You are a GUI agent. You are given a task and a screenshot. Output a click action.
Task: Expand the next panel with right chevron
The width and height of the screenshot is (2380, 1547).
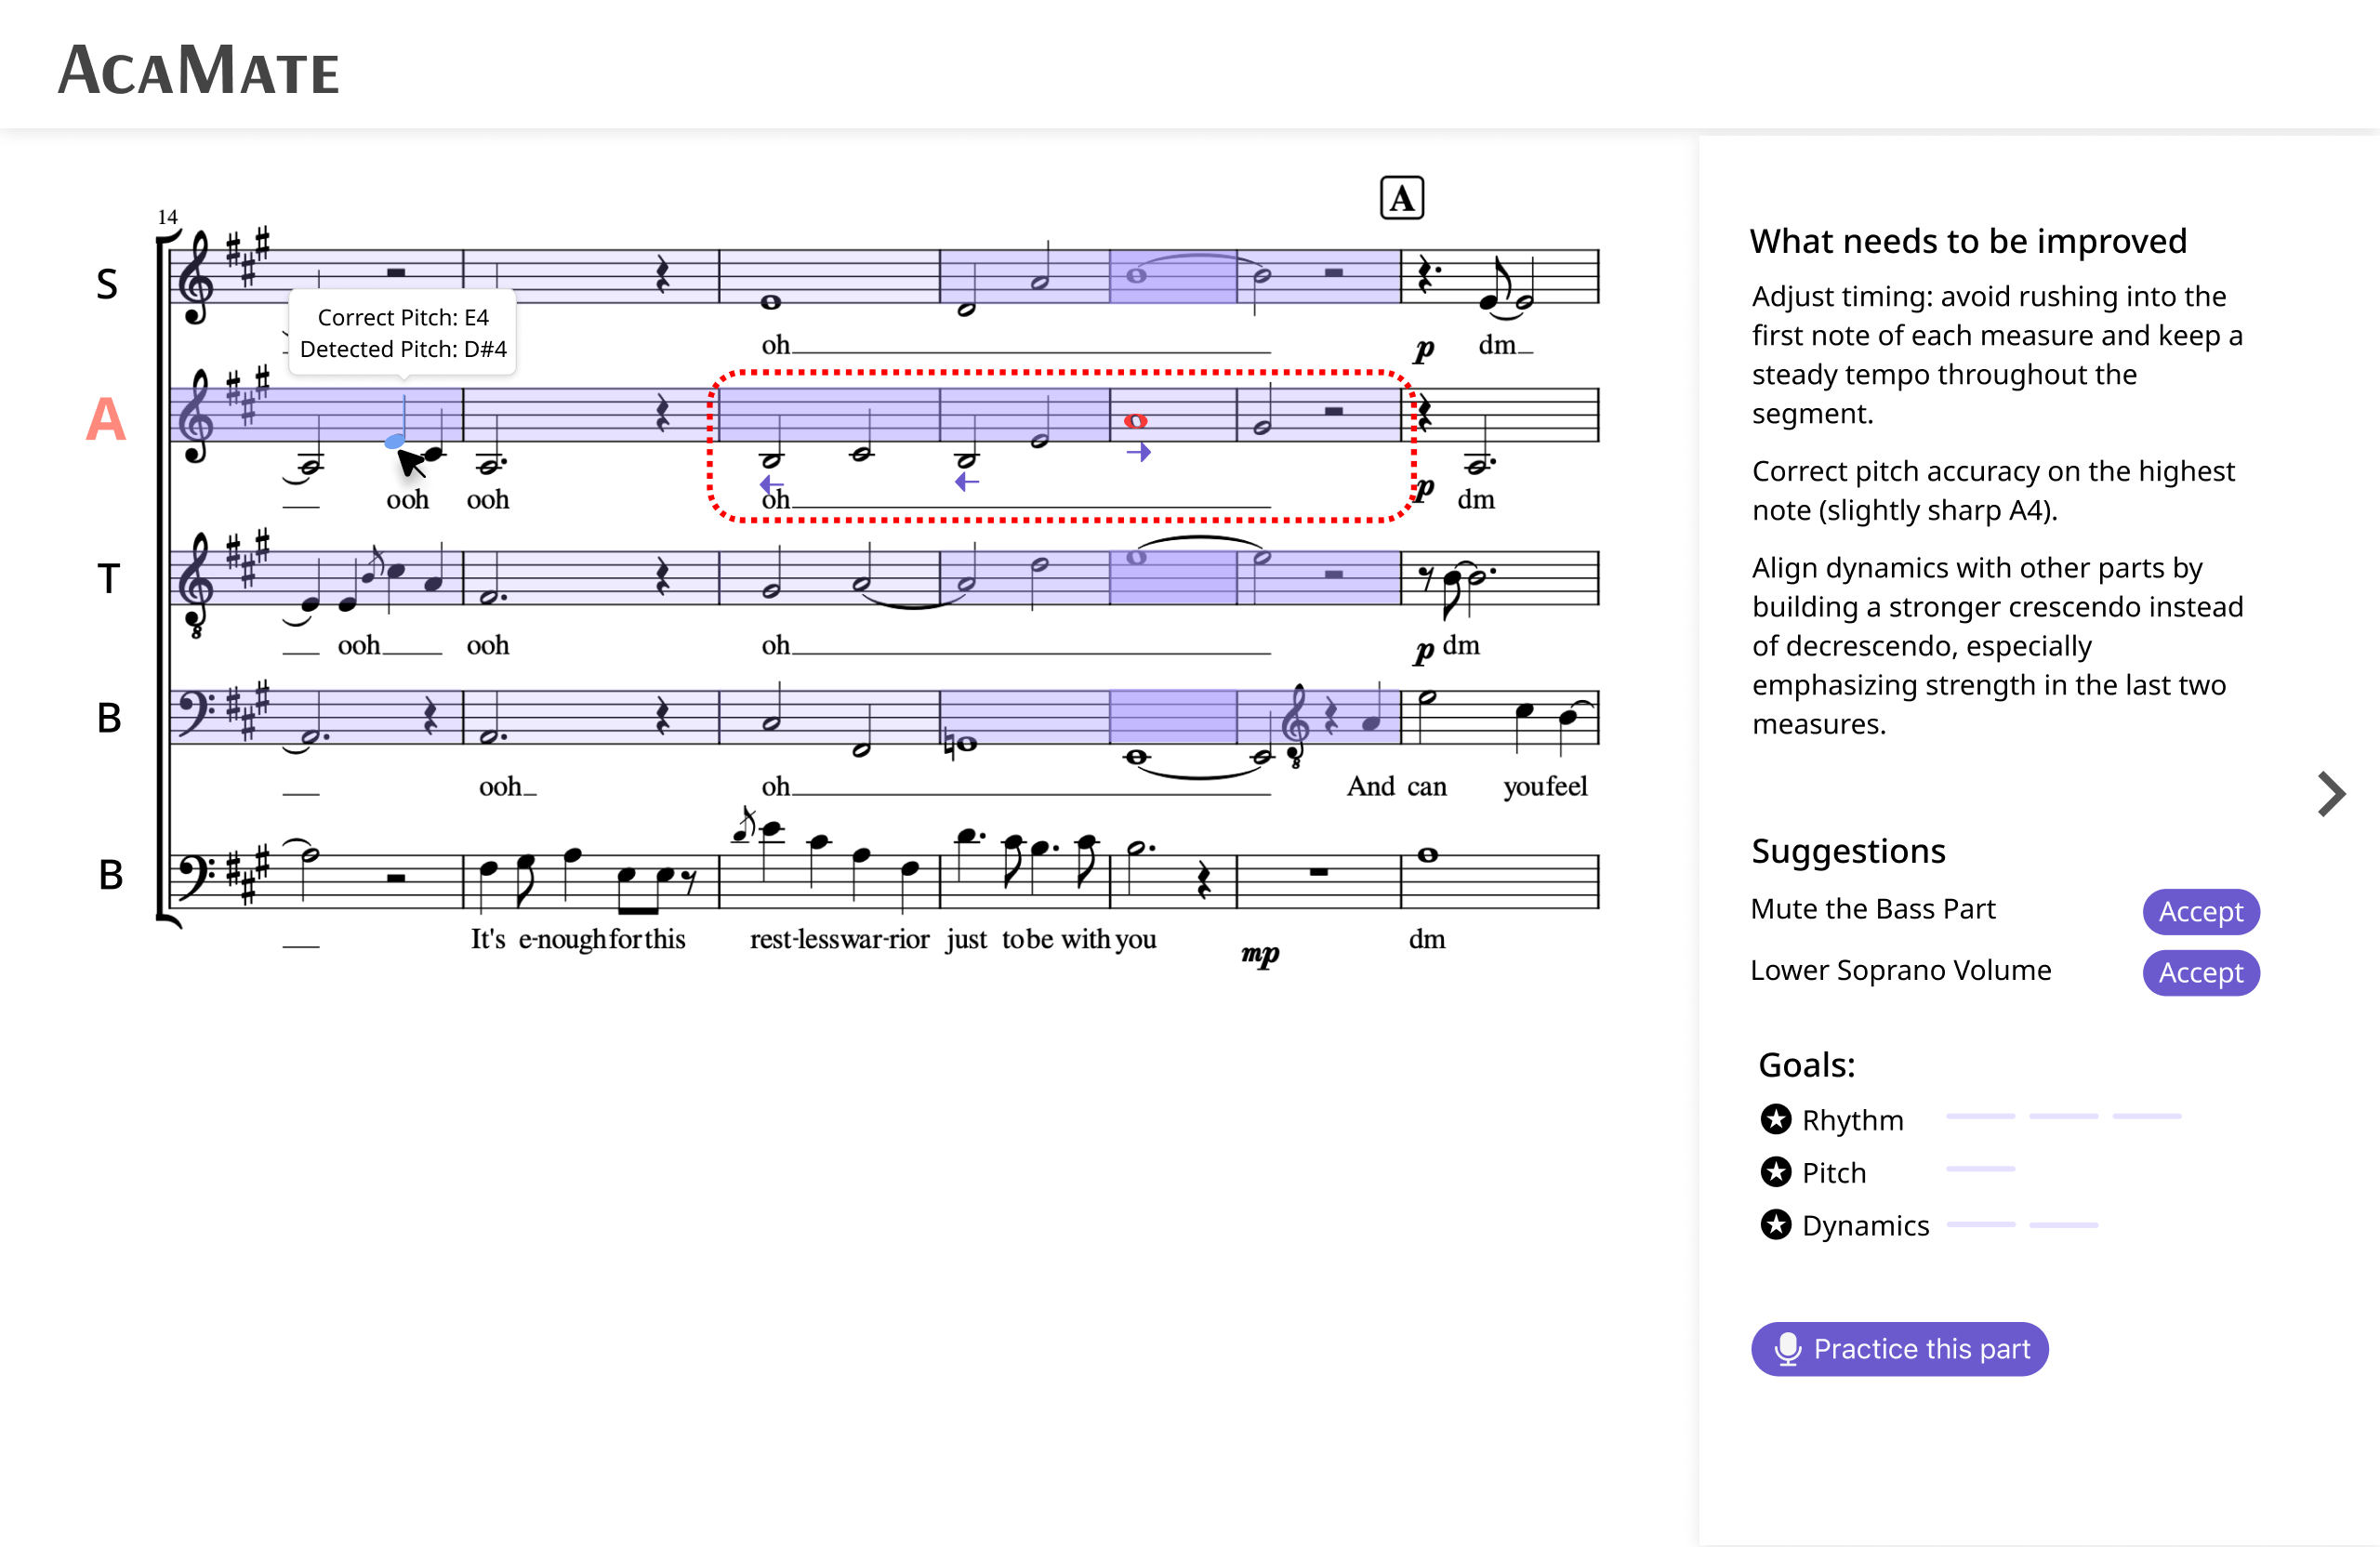point(2331,795)
